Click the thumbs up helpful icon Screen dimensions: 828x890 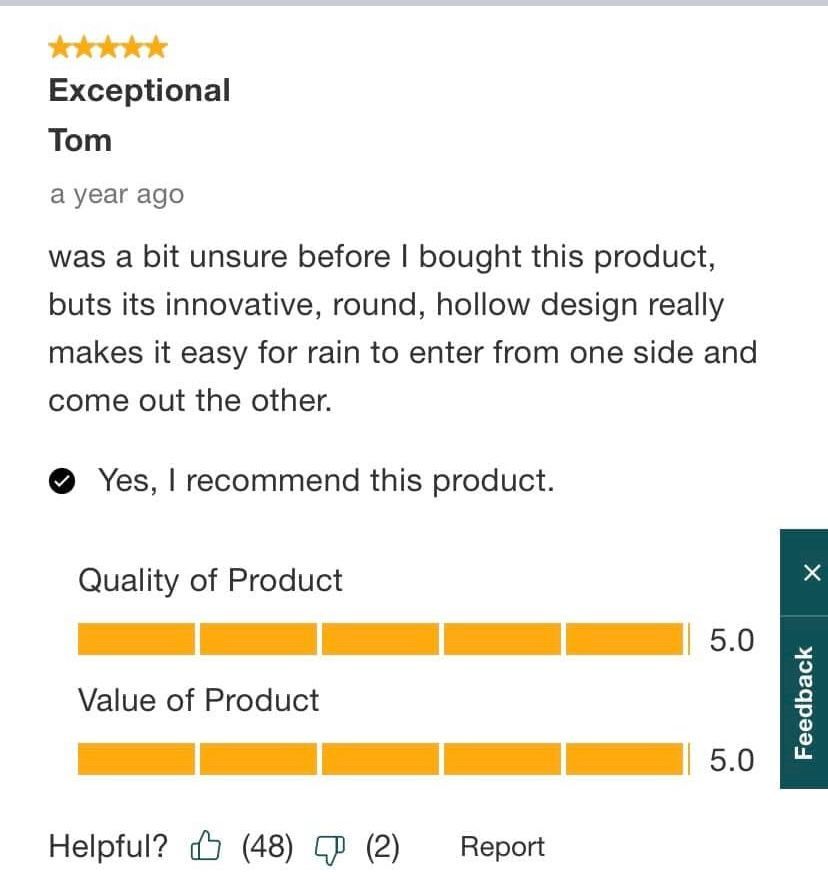206,847
